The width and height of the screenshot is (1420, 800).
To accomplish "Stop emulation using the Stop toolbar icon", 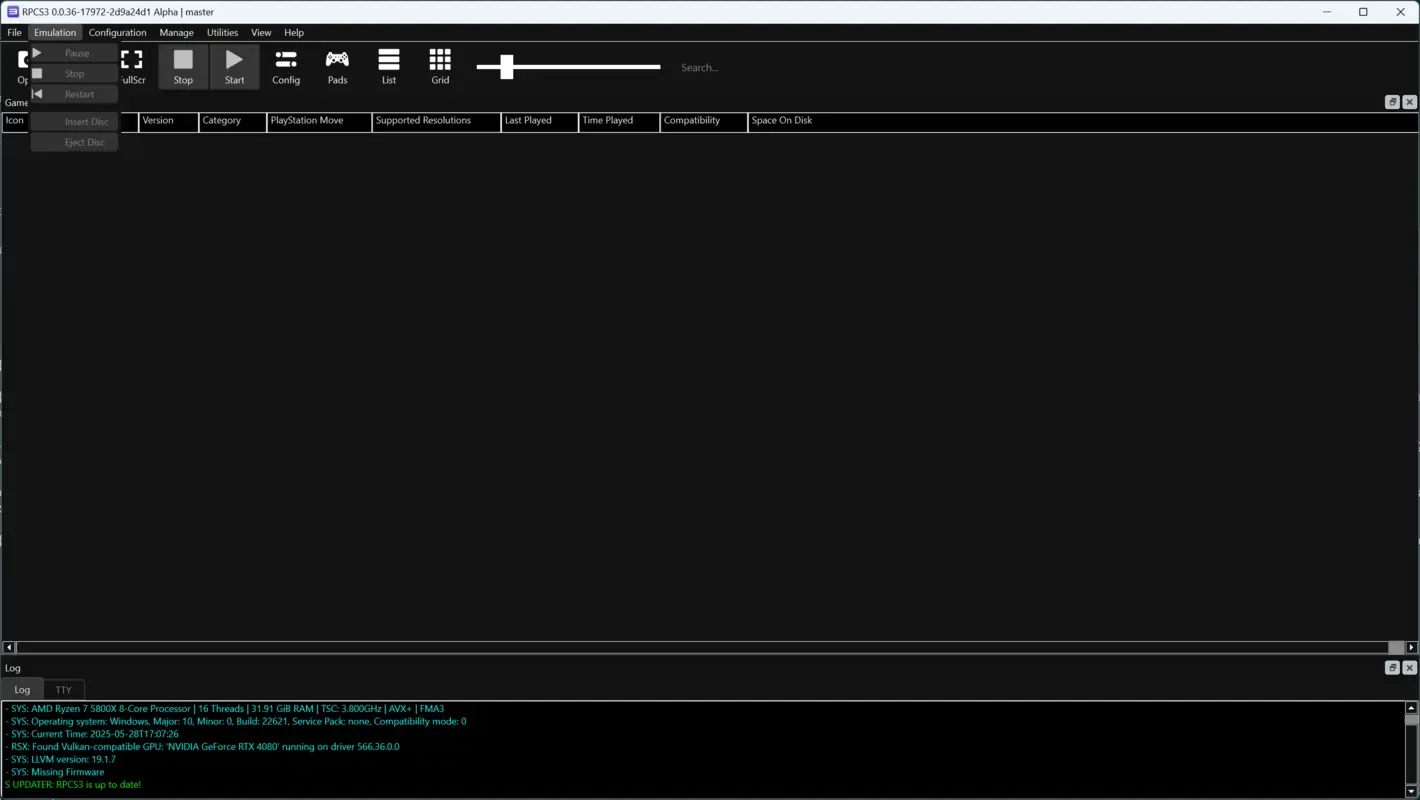I will pos(183,66).
